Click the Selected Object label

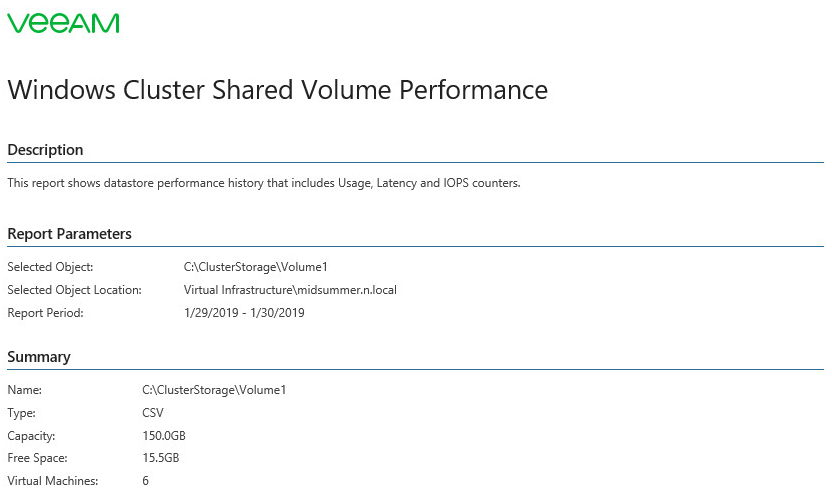click(50, 267)
